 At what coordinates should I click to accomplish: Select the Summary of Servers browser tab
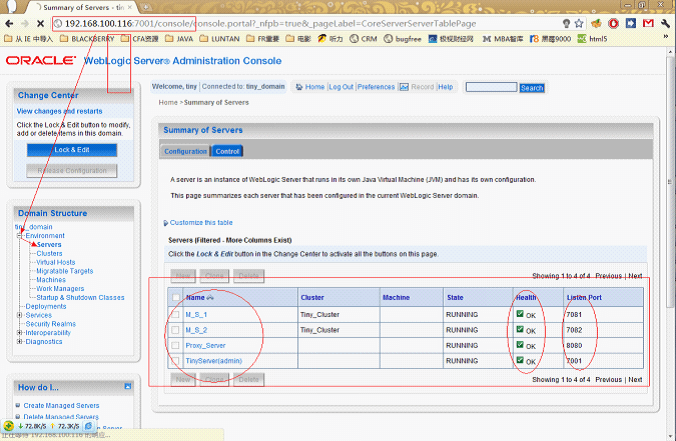point(82,7)
